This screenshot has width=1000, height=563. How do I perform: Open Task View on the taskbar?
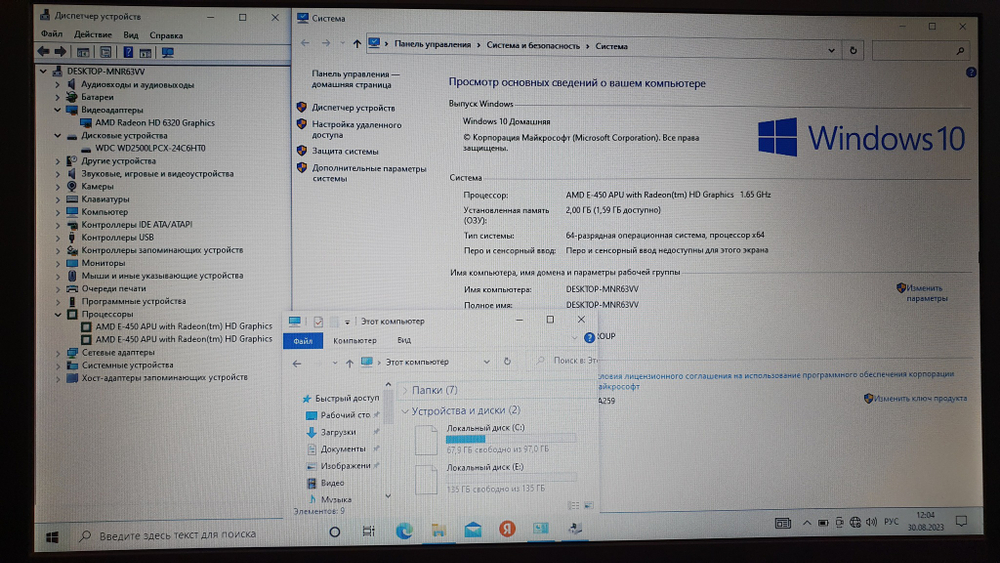coord(368,531)
